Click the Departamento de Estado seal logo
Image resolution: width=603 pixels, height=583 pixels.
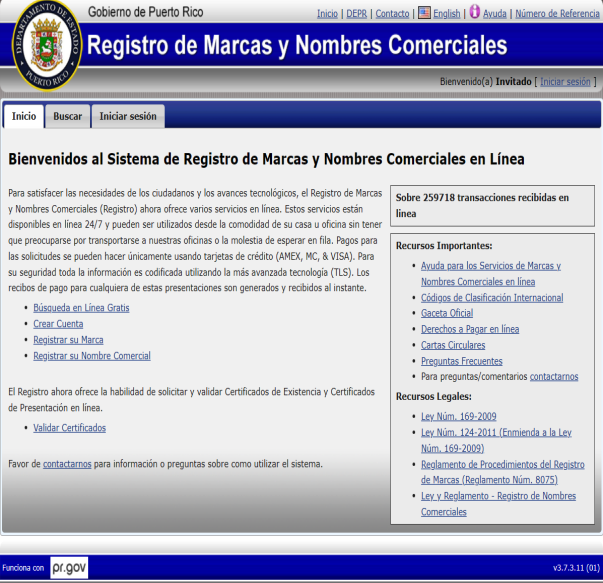tap(47, 46)
